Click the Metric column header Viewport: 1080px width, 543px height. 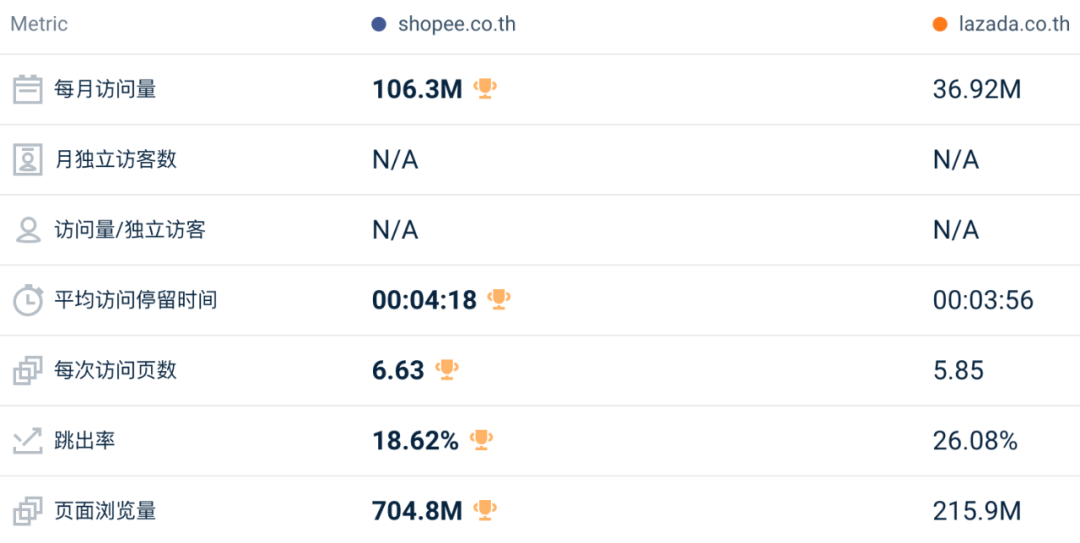[x=39, y=24]
